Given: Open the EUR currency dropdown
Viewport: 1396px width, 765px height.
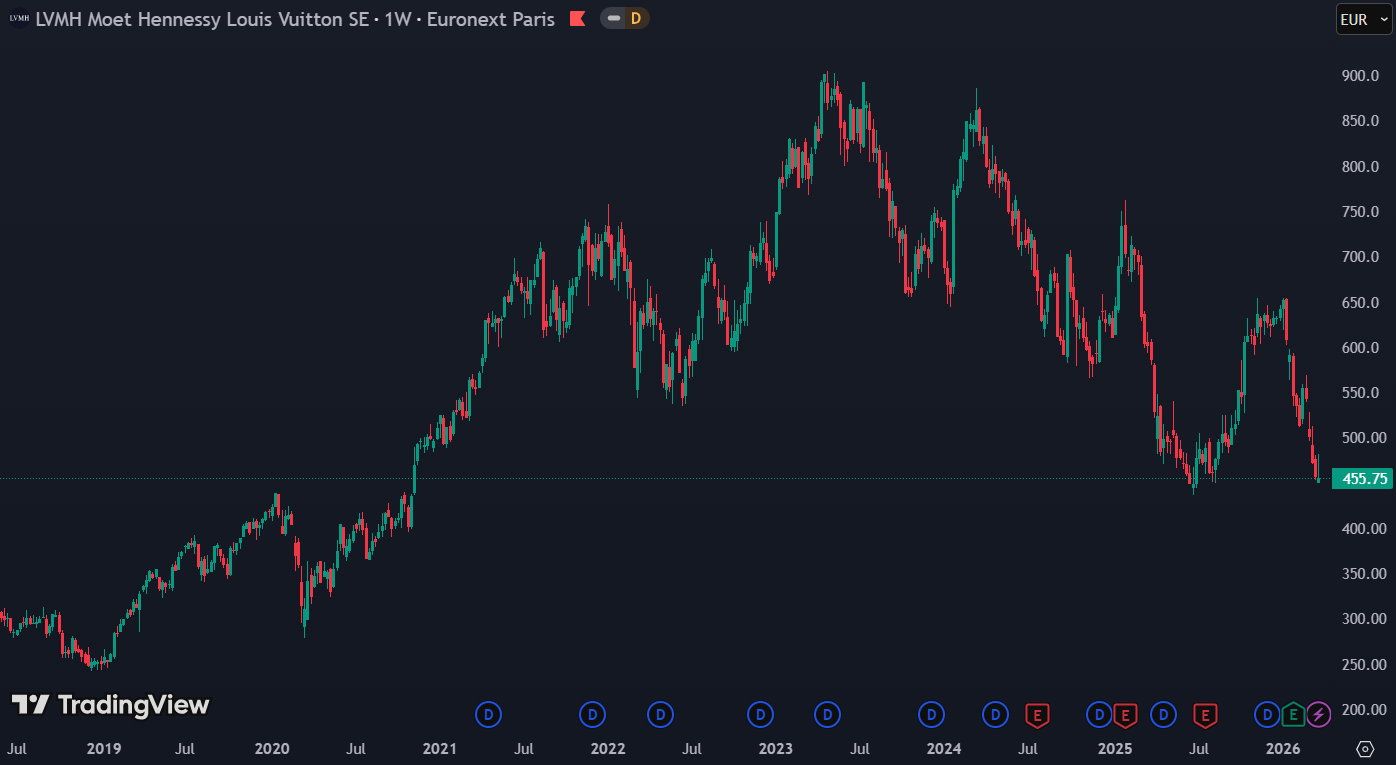Looking at the screenshot, I should [x=1364, y=19].
